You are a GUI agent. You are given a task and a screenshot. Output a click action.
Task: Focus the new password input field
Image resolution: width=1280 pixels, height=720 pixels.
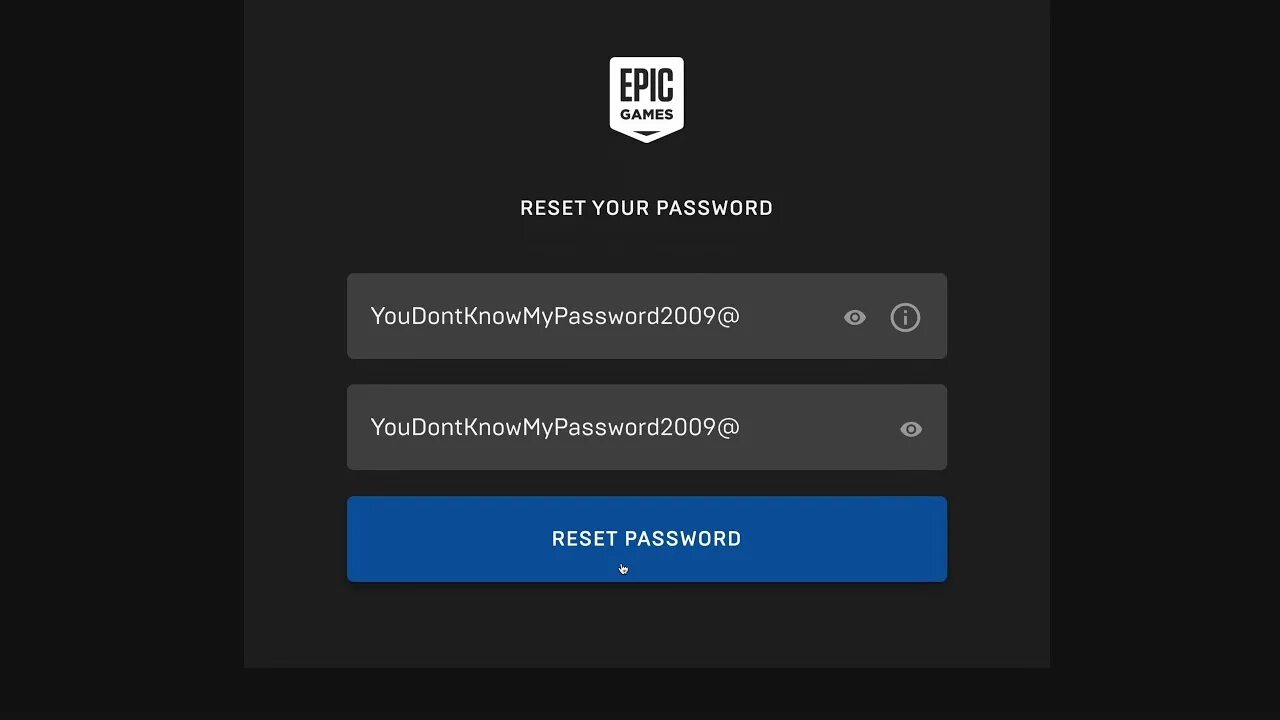pyautogui.click(x=646, y=316)
